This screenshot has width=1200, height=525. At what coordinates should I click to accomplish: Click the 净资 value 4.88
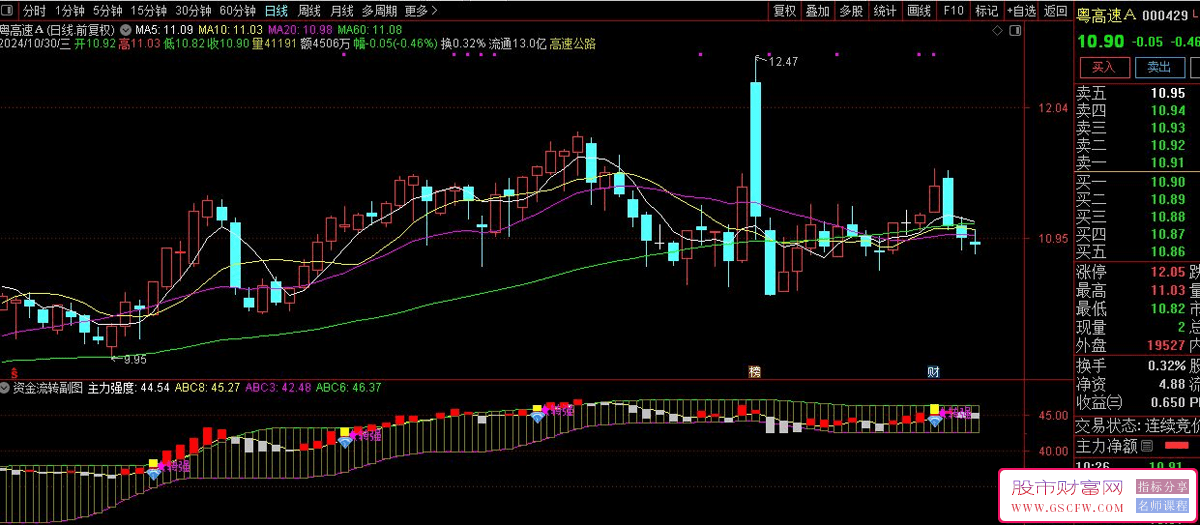(1171, 383)
